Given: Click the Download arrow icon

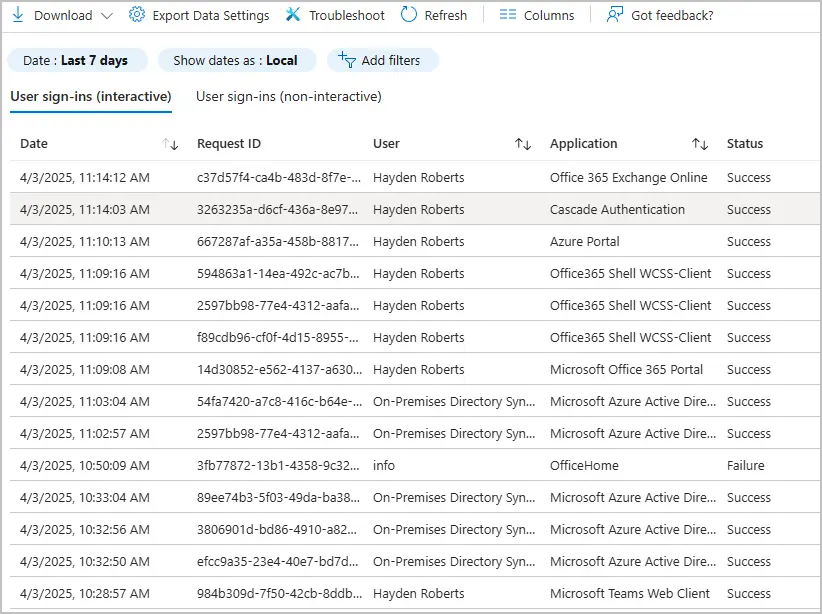Looking at the screenshot, I should coord(18,15).
